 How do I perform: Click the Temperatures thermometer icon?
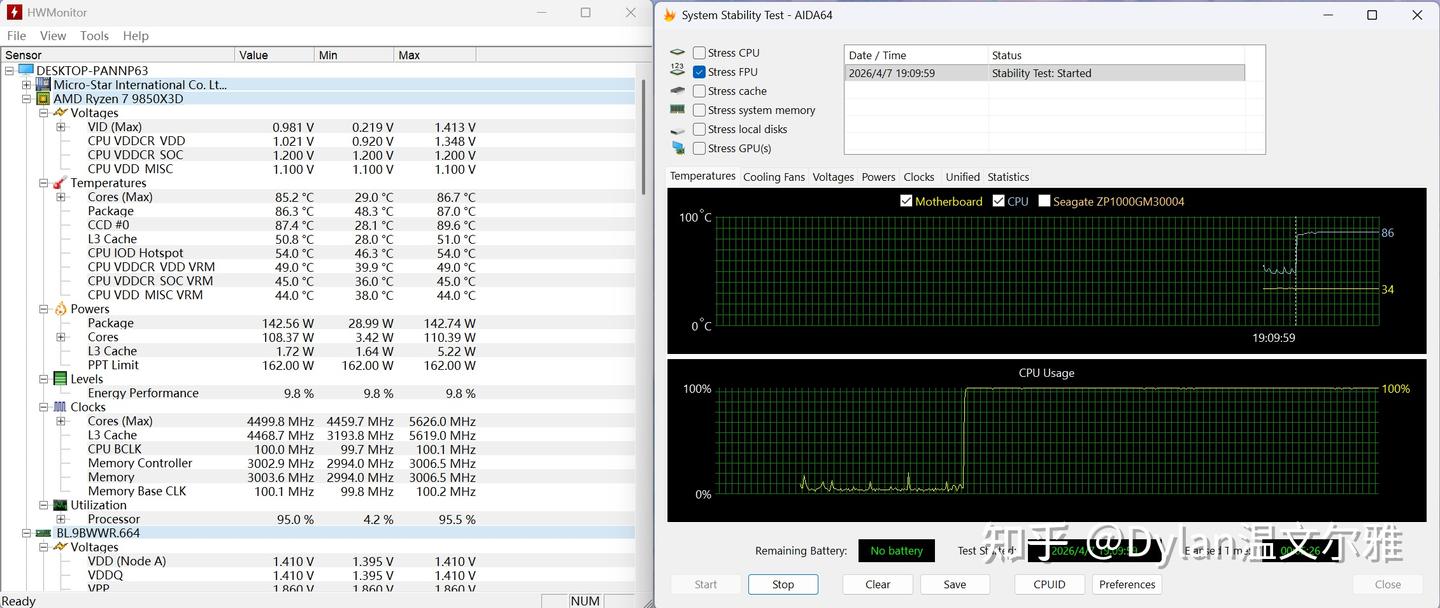coord(60,183)
